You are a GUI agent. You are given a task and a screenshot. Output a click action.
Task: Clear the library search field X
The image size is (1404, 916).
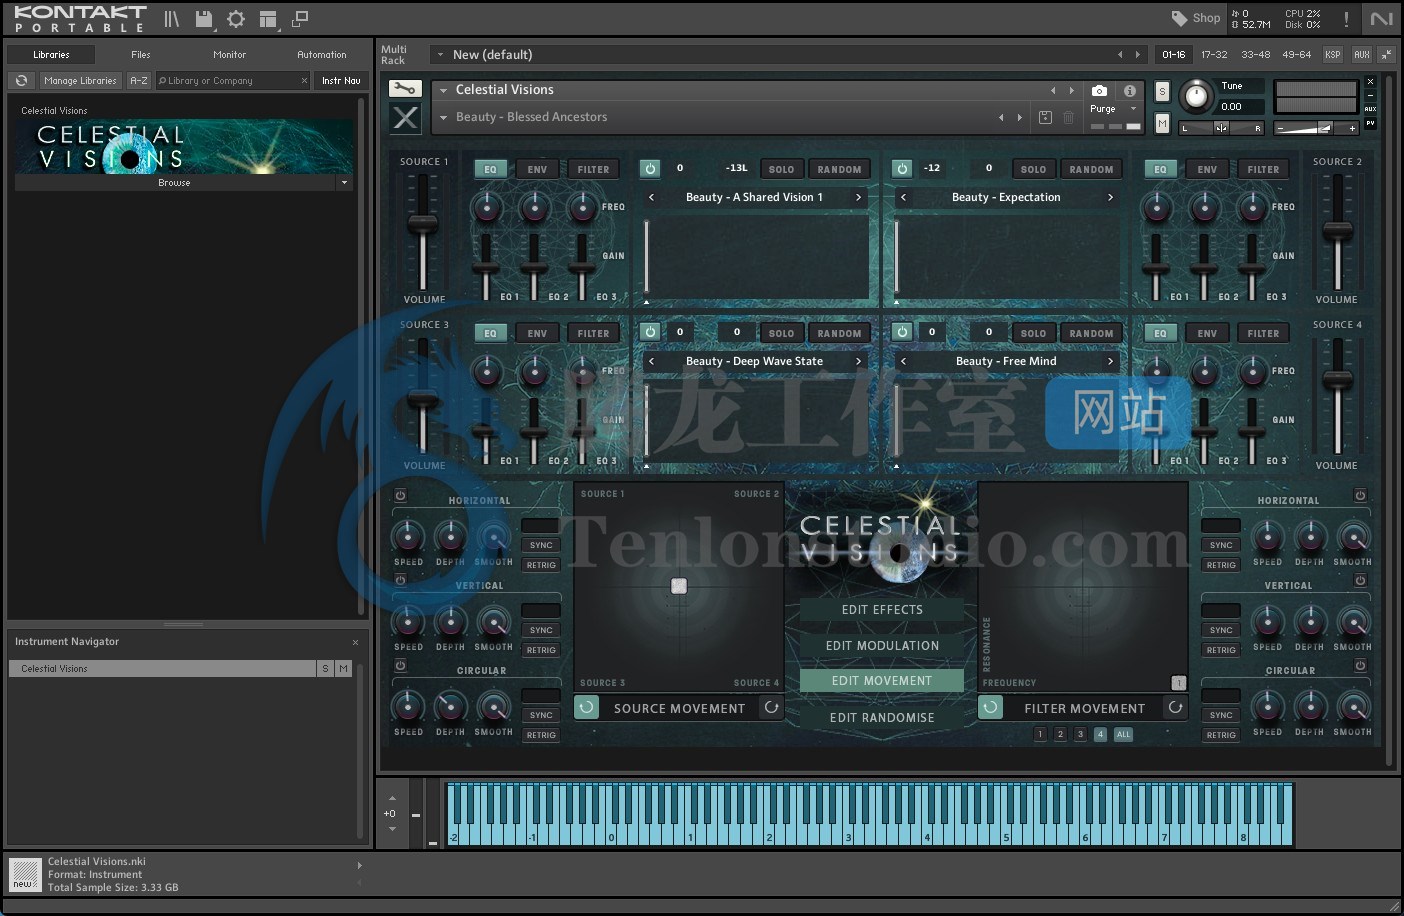[304, 80]
